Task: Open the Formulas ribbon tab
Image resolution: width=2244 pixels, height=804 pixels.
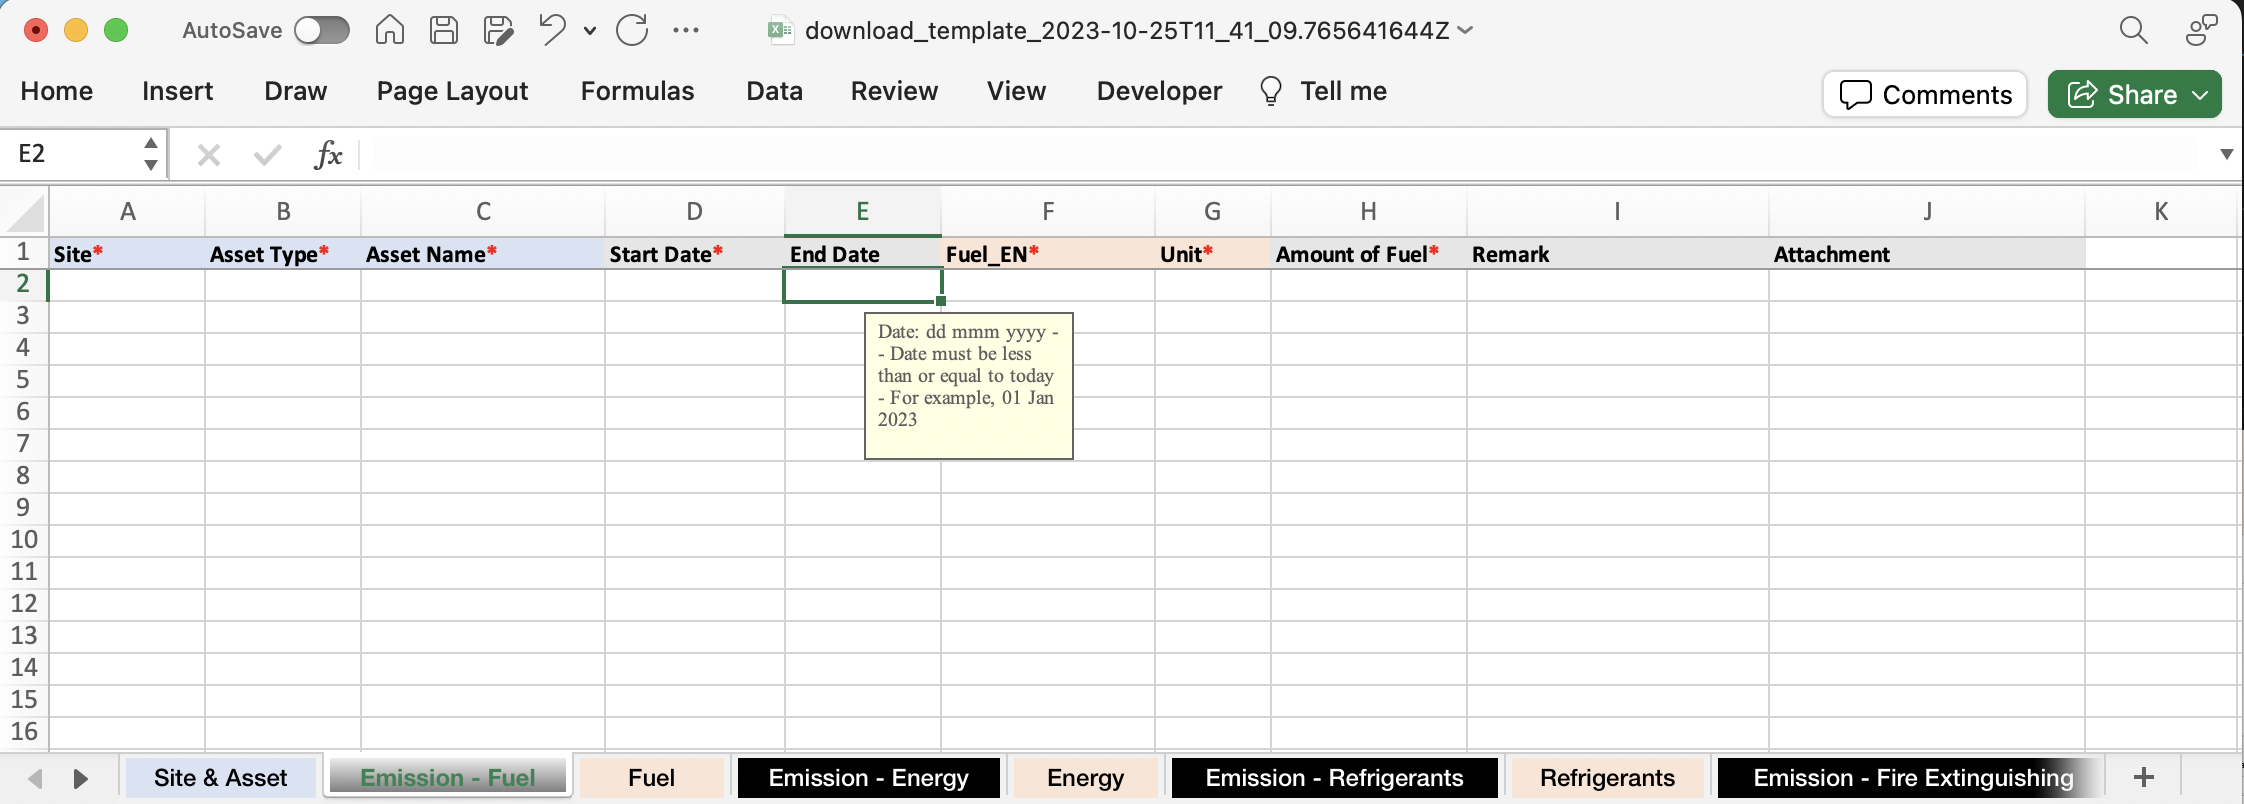Action: coord(637,91)
